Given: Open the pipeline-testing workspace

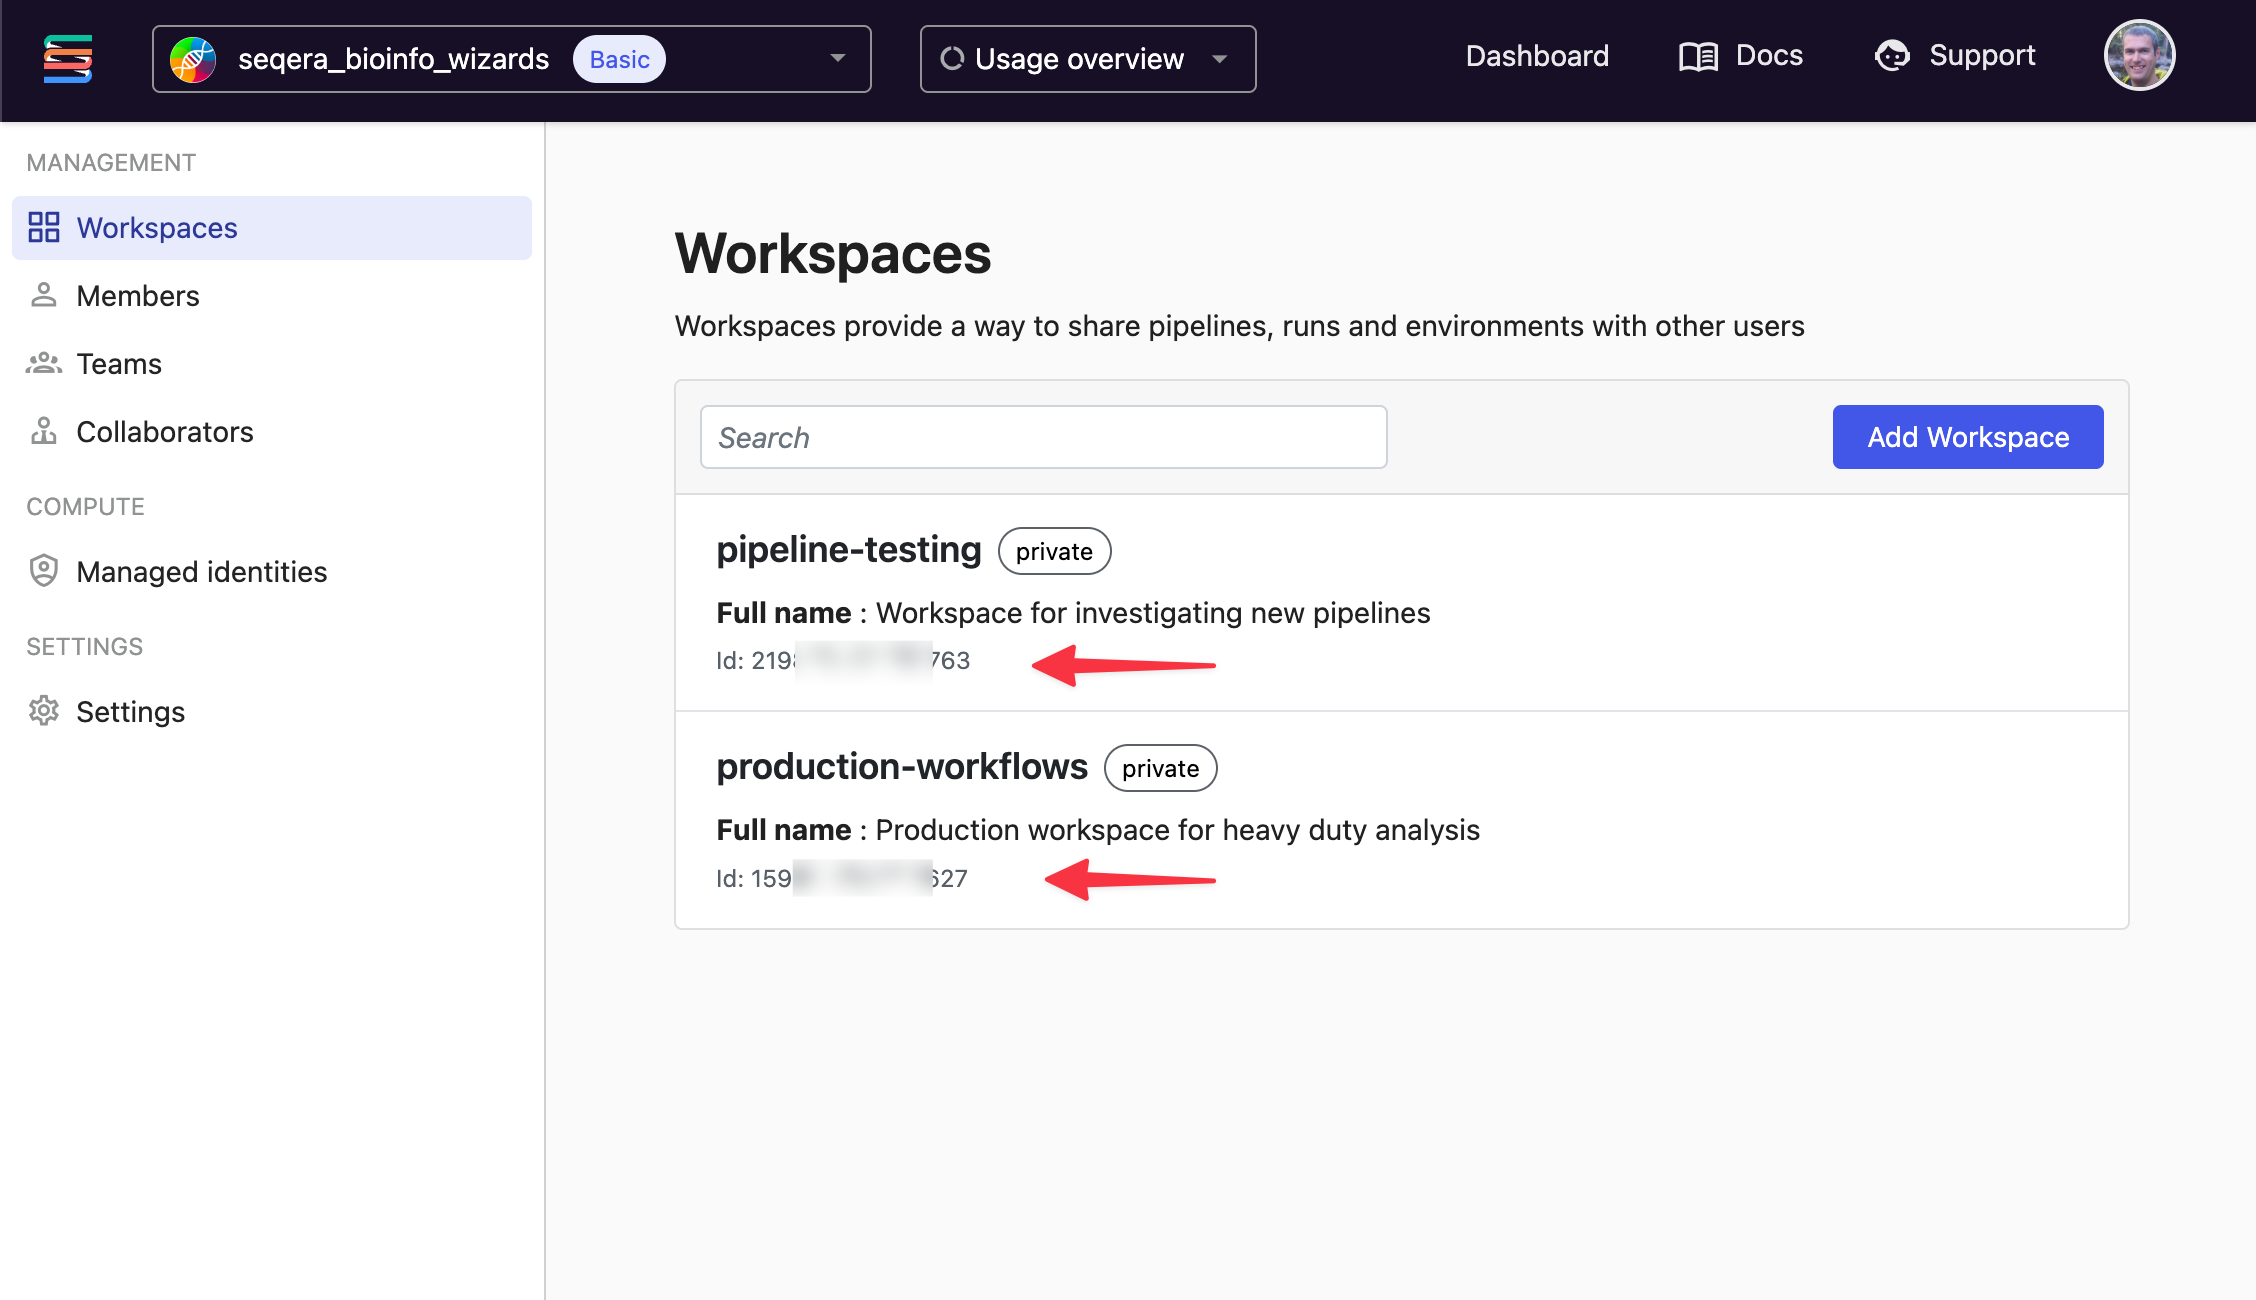Looking at the screenshot, I should (x=848, y=549).
